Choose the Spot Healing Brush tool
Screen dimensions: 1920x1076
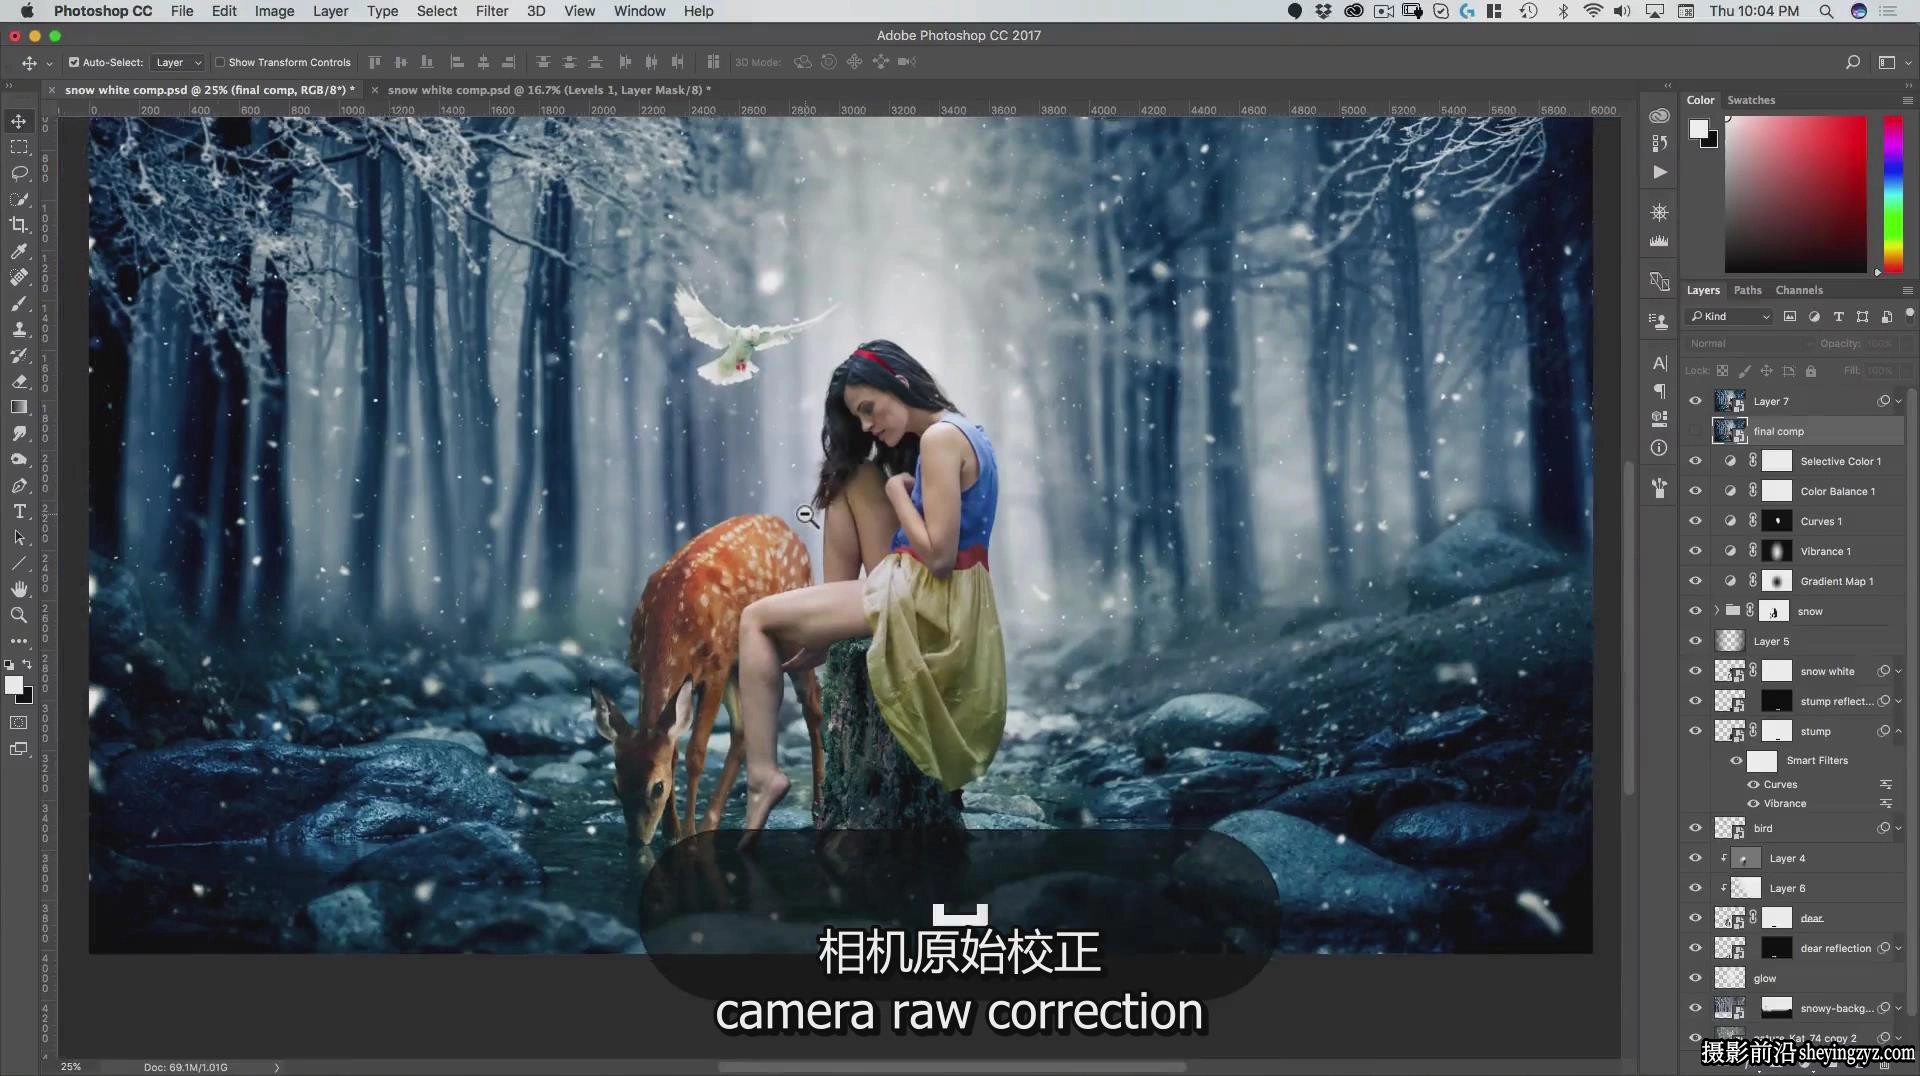tap(19, 277)
